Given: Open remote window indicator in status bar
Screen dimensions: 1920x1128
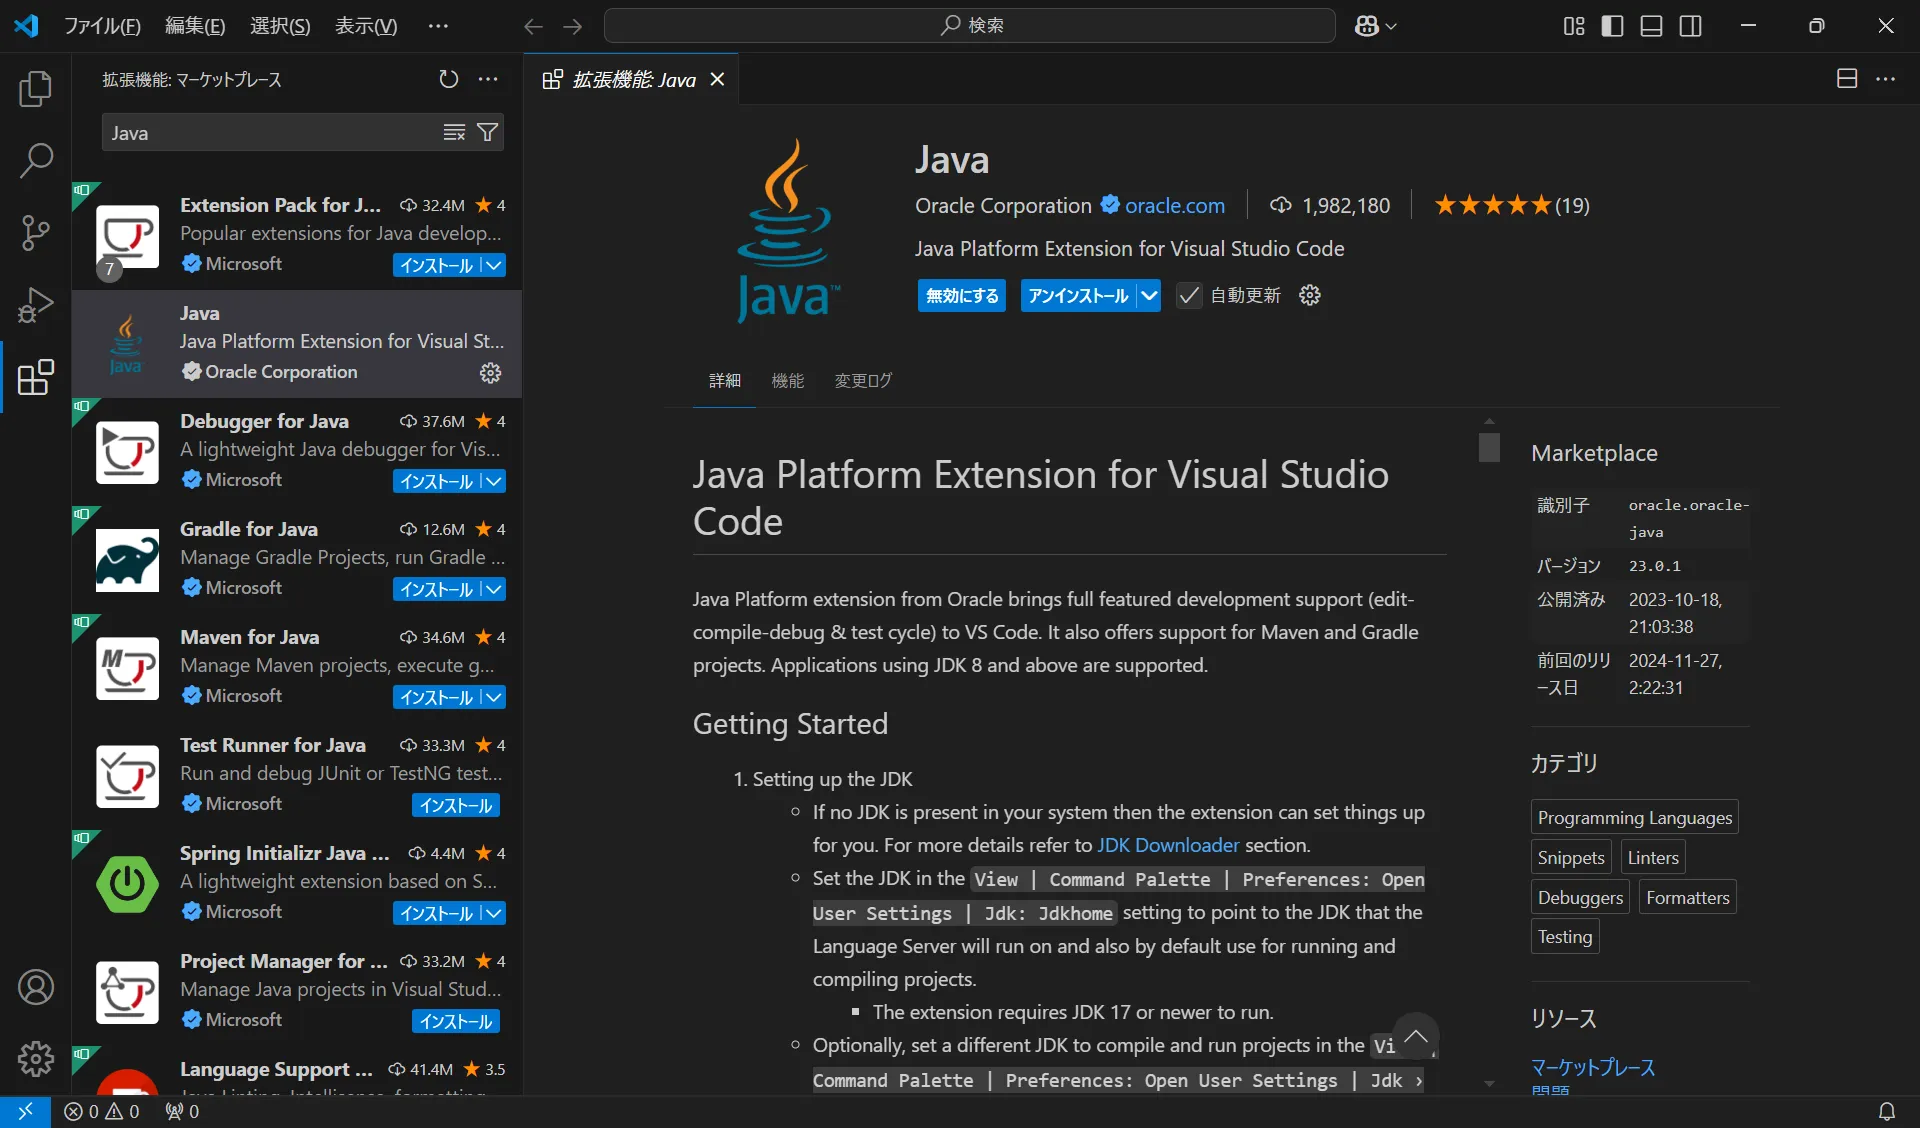Looking at the screenshot, I should pyautogui.click(x=25, y=1111).
